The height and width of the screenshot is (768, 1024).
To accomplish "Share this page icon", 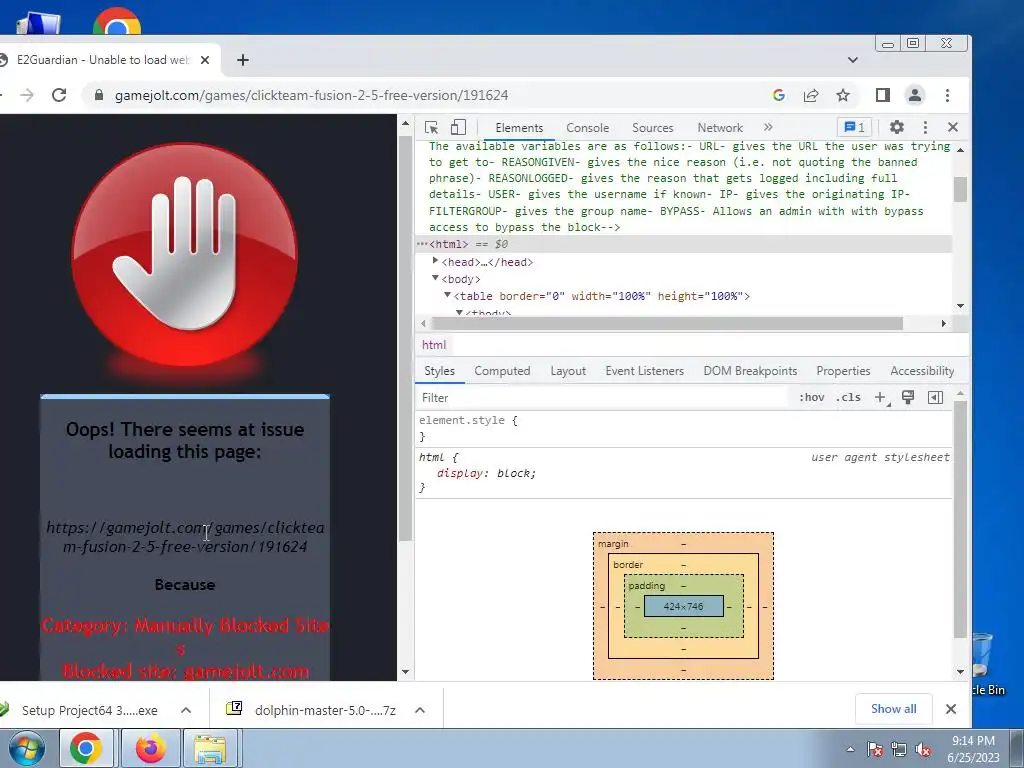I will (811, 95).
